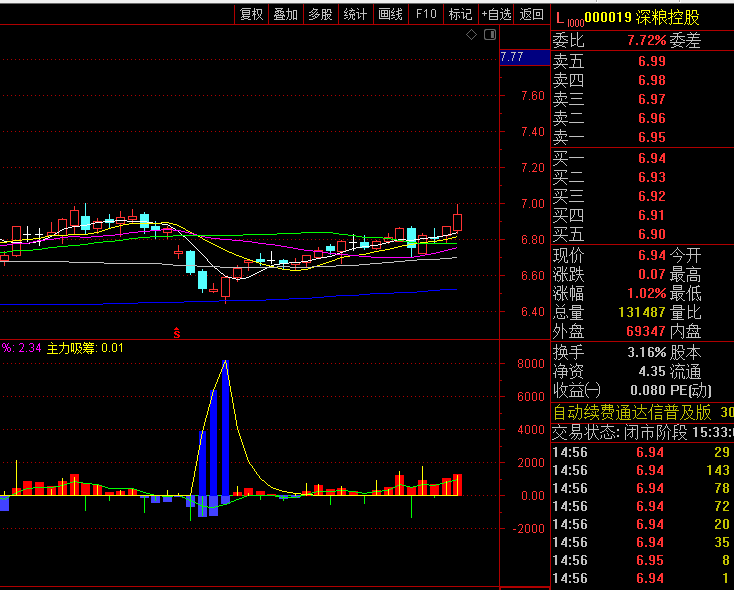
Task: Click the 卖一 ask price 6.95
Action: point(652,137)
